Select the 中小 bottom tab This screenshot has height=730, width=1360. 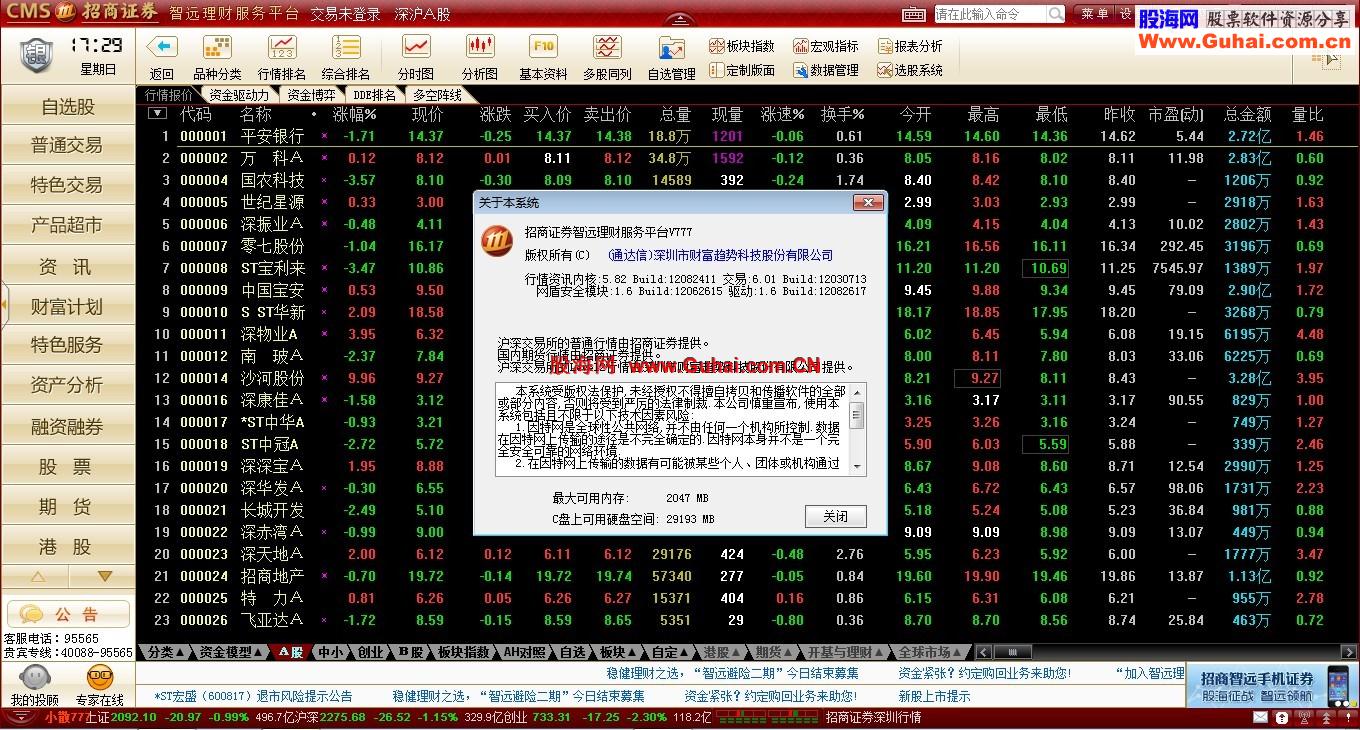pos(329,652)
